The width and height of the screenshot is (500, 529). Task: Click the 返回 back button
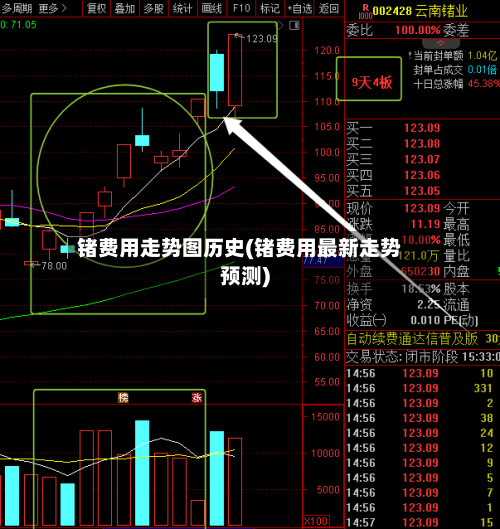pyautogui.click(x=329, y=8)
